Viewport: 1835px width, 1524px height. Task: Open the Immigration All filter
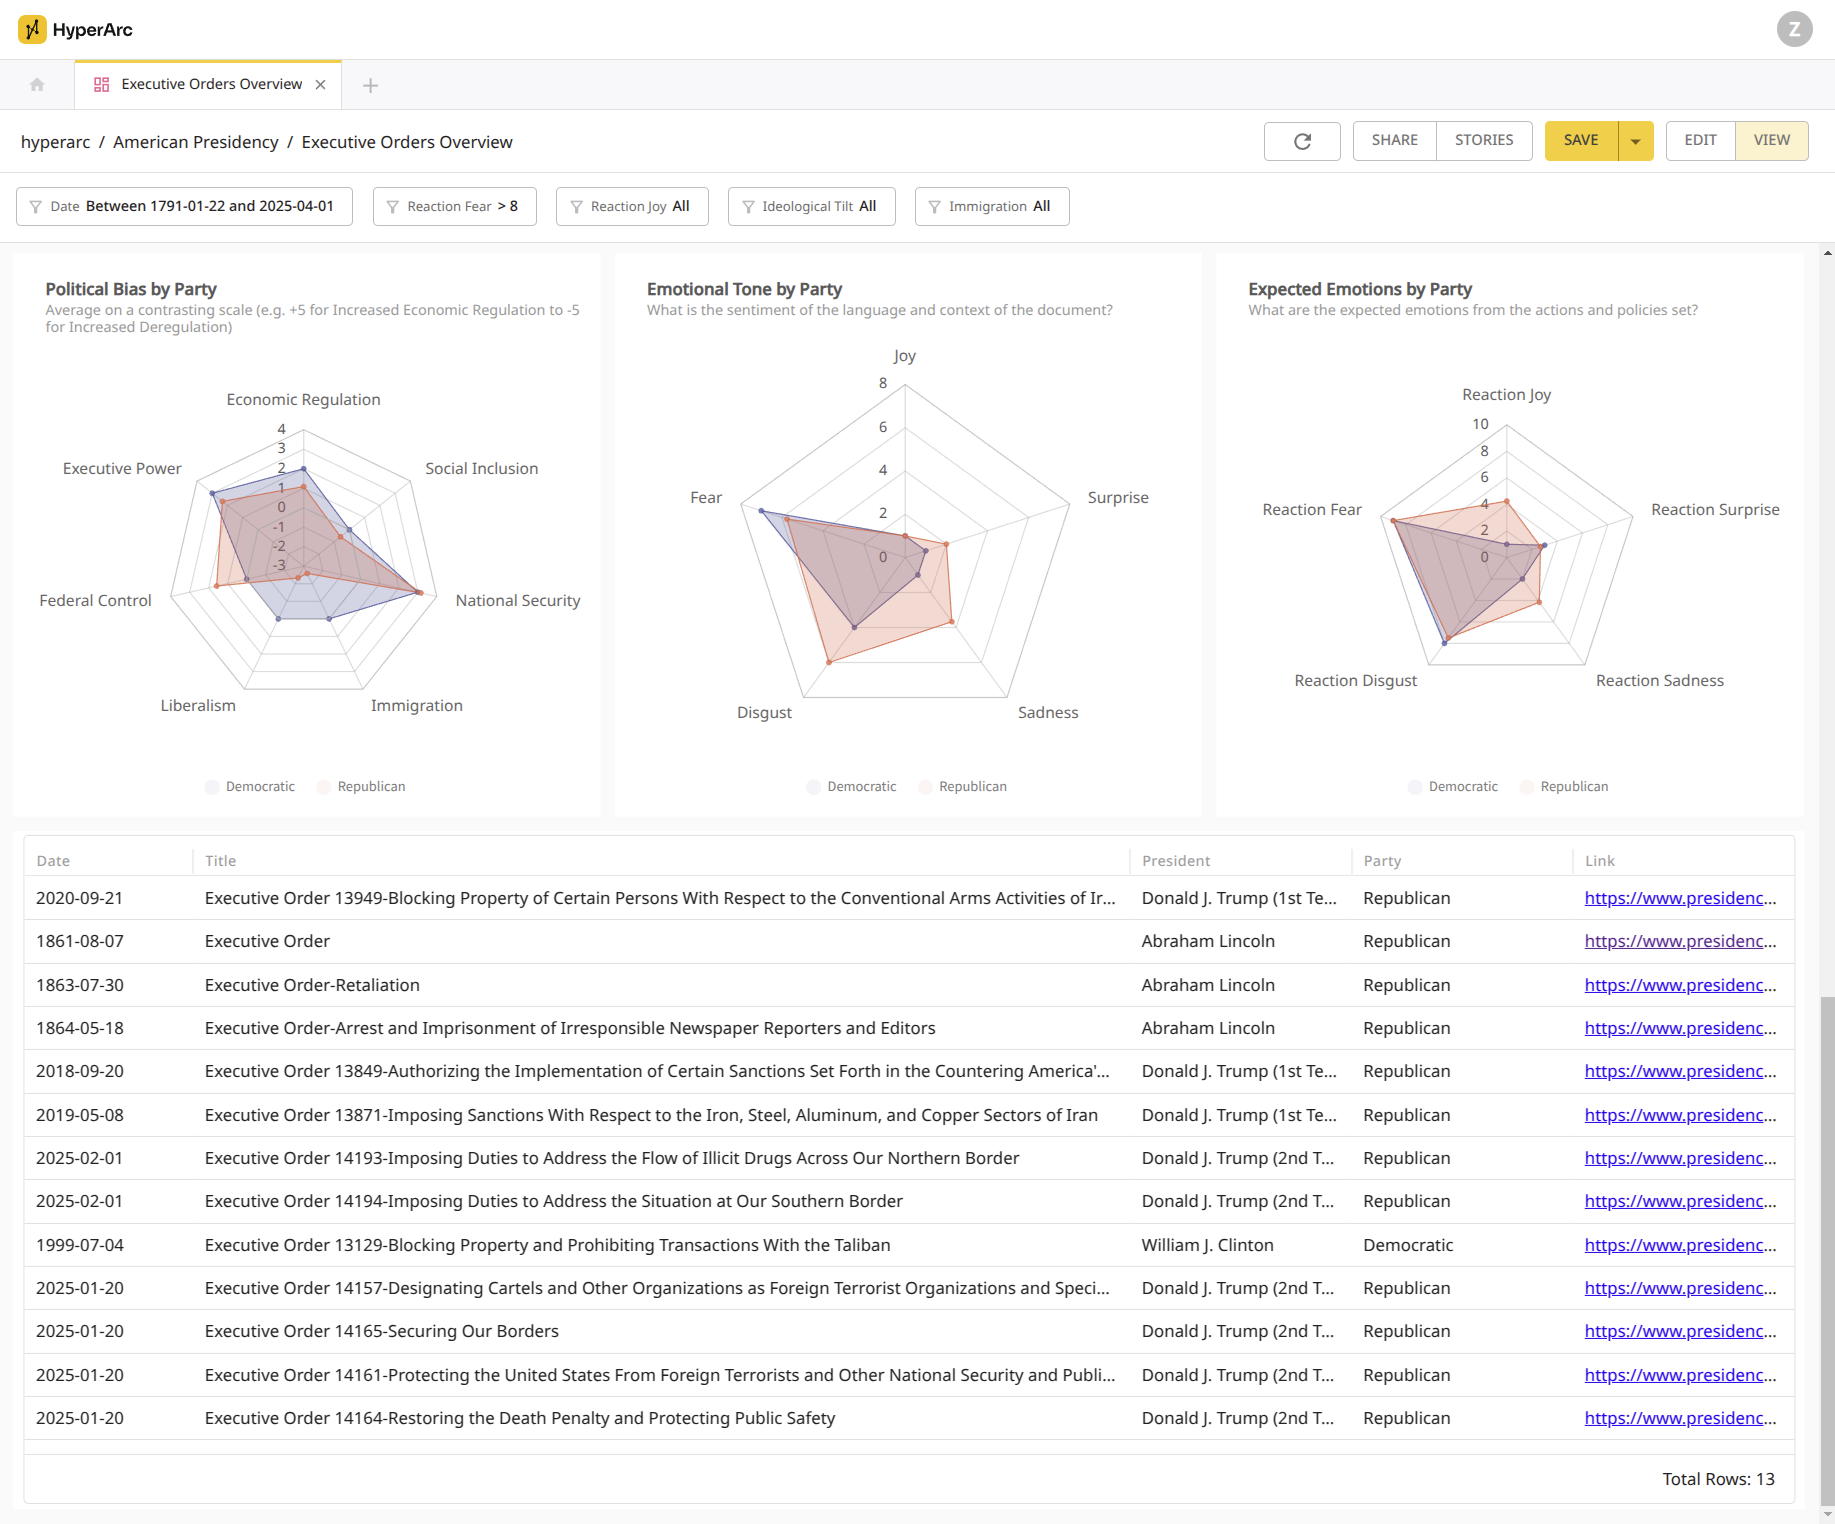click(x=992, y=207)
